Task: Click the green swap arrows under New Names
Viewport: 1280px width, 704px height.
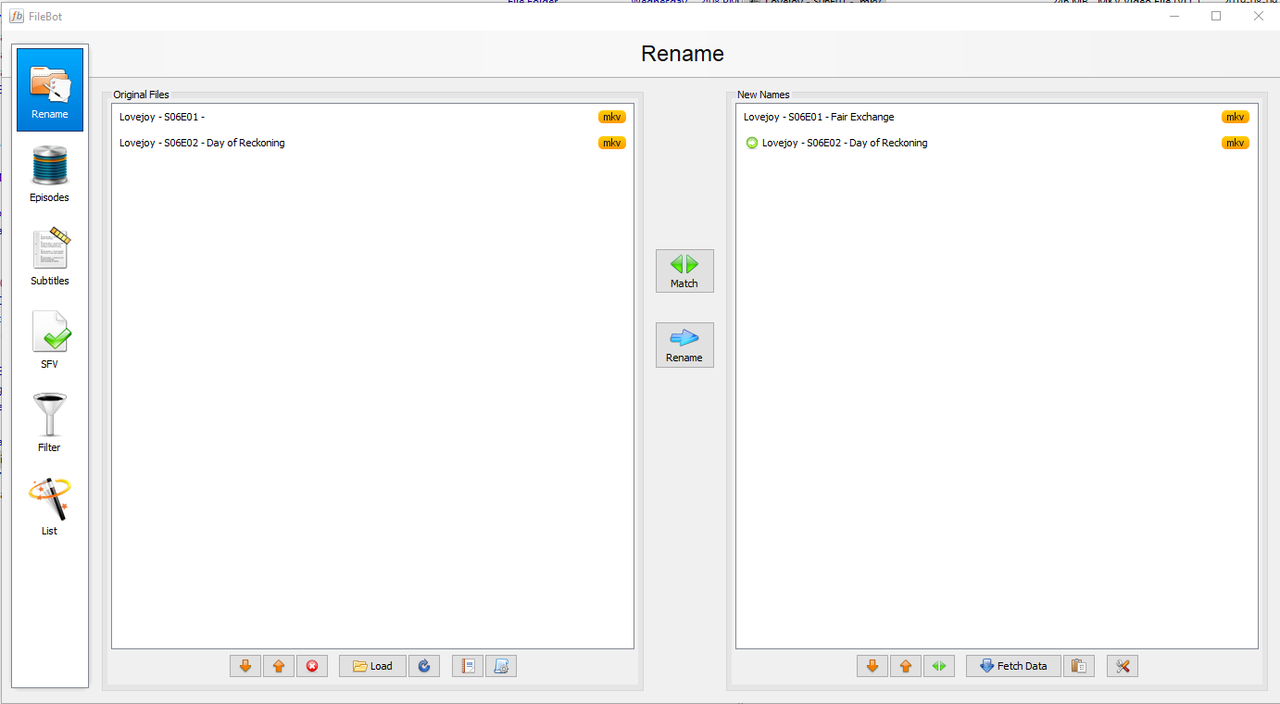Action: coord(939,666)
